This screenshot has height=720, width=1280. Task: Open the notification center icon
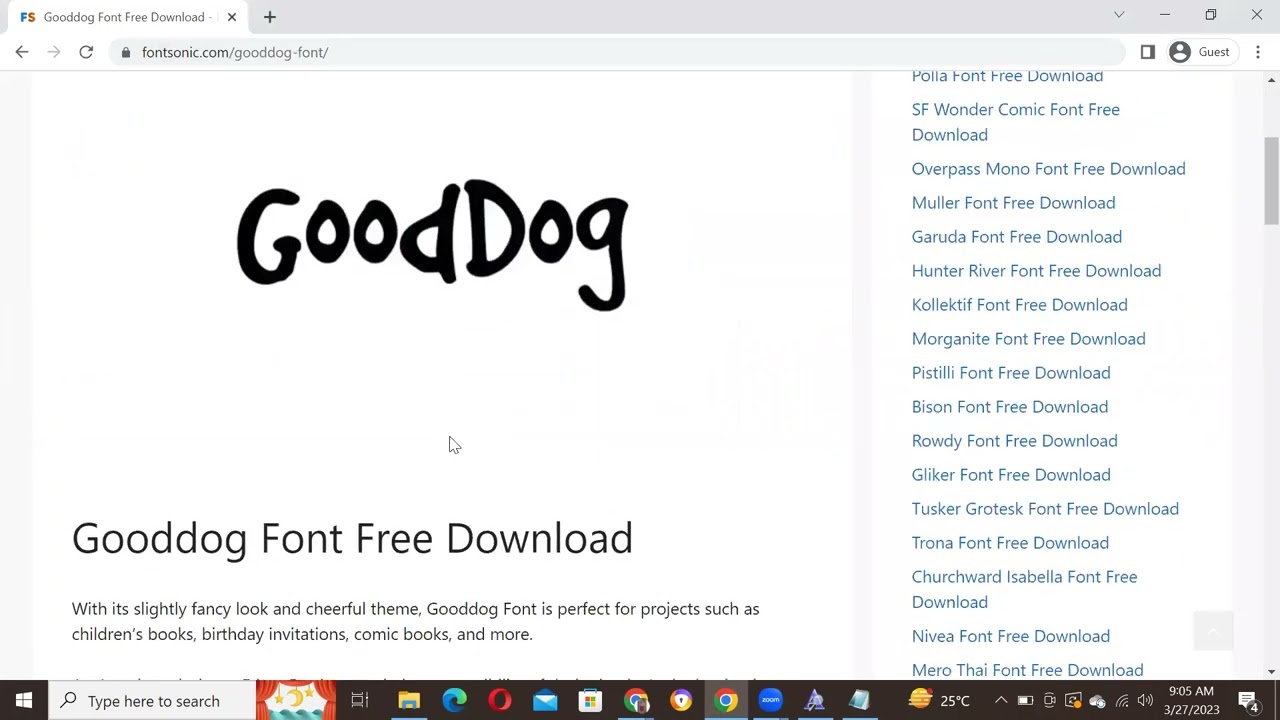1248,700
